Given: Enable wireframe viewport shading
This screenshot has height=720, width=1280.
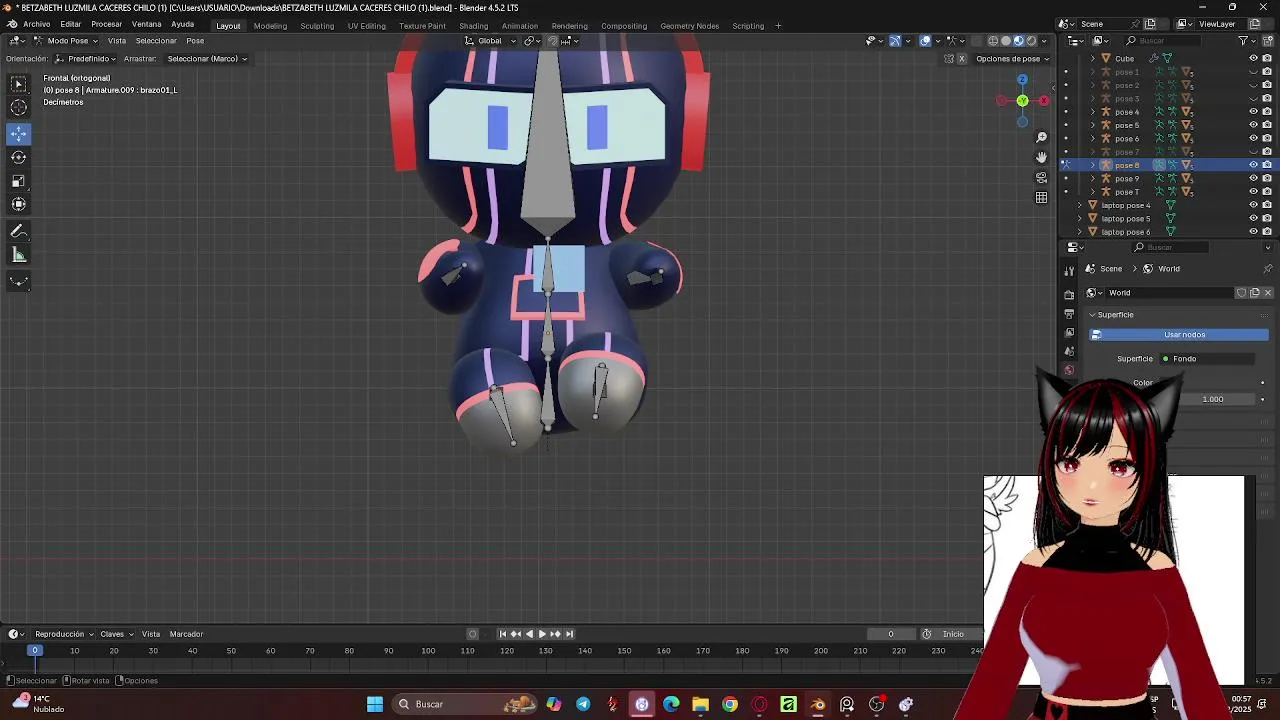Looking at the screenshot, I should [993, 41].
